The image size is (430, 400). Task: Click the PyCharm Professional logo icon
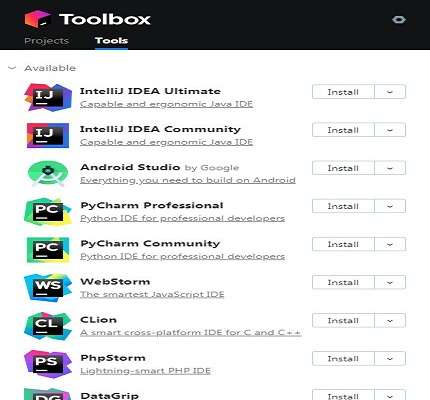[x=48, y=212]
